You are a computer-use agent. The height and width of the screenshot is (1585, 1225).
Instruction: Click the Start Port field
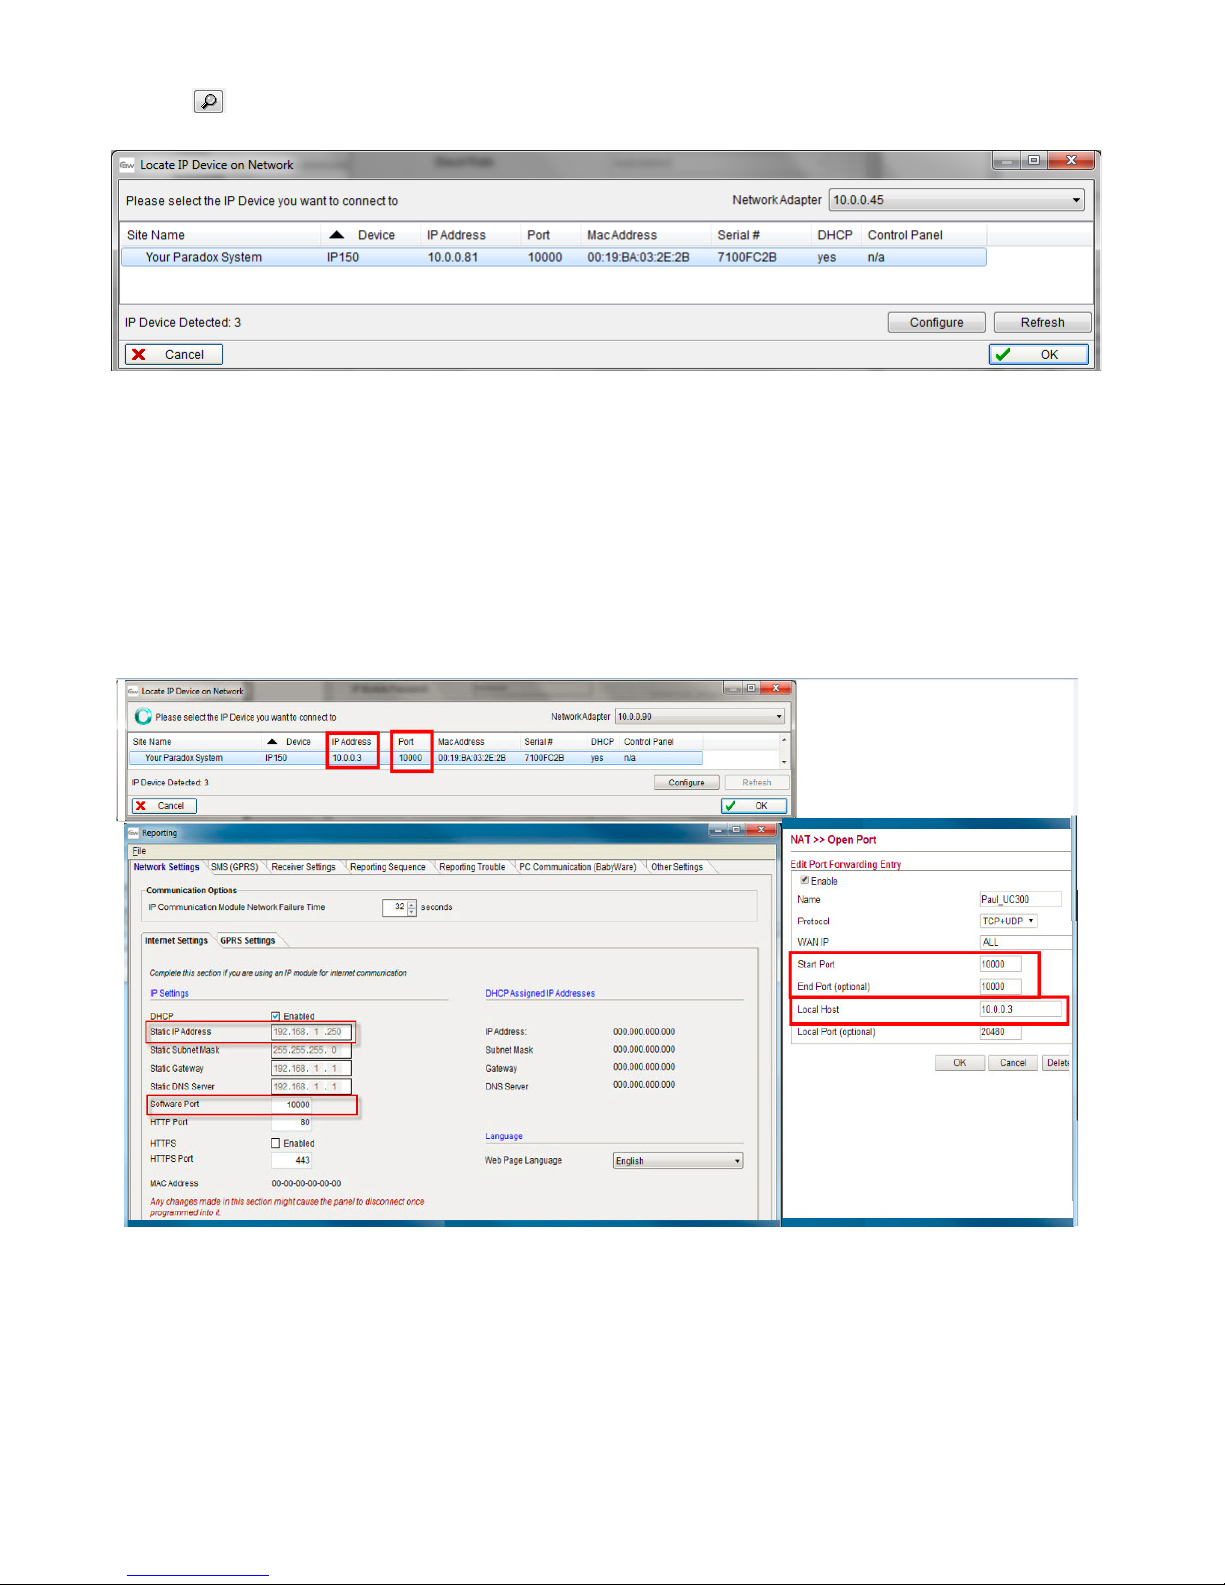pyautogui.click(x=1000, y=964)
